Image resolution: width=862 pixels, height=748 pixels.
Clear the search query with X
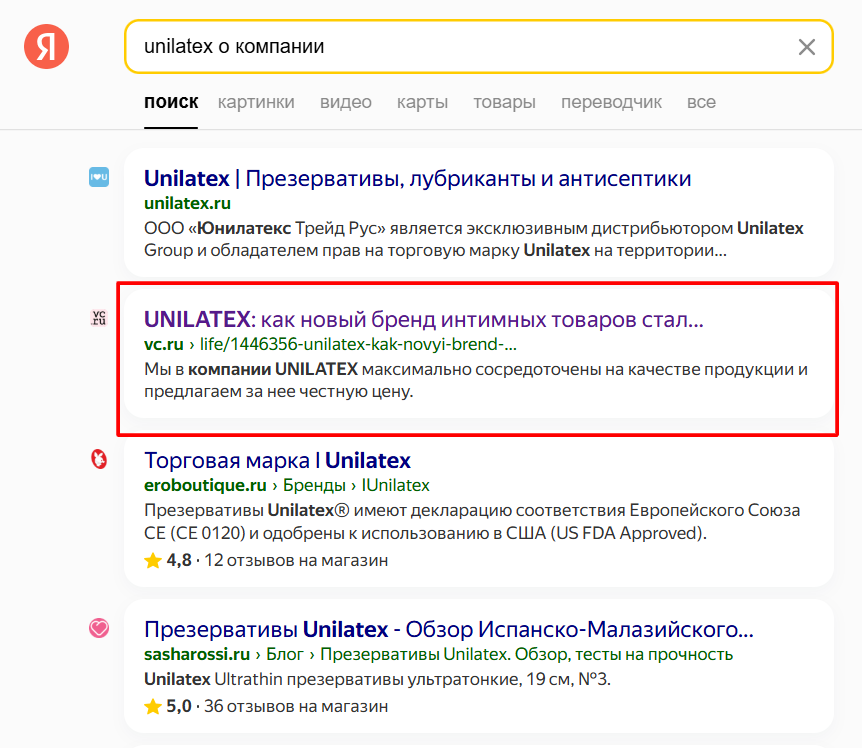806,47
